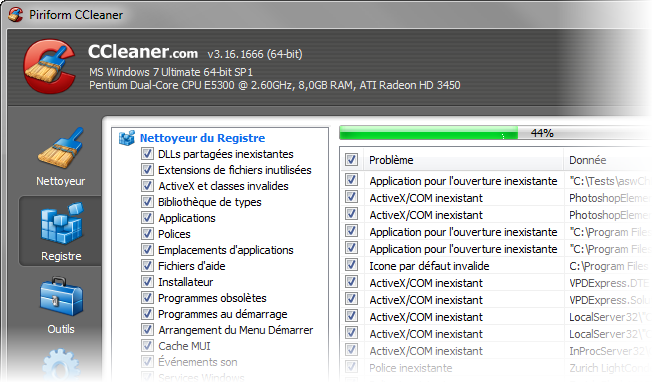Click the "C:\Tests" data cell
This screenshot has width=653, height=383.
tap(608, 181)
